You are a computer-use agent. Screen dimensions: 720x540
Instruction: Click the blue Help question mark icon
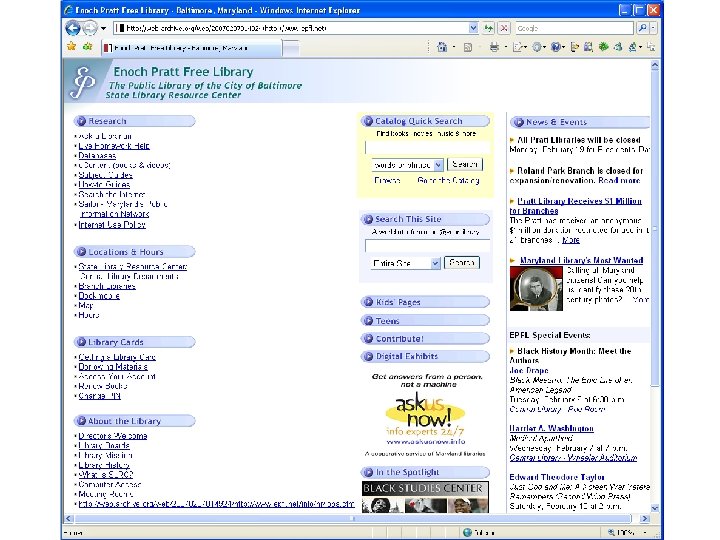click(555, 47)
